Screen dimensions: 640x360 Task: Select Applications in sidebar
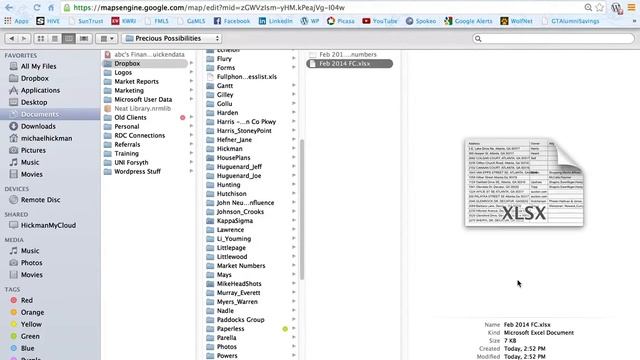pyautogui.click(x=40, y=90)
